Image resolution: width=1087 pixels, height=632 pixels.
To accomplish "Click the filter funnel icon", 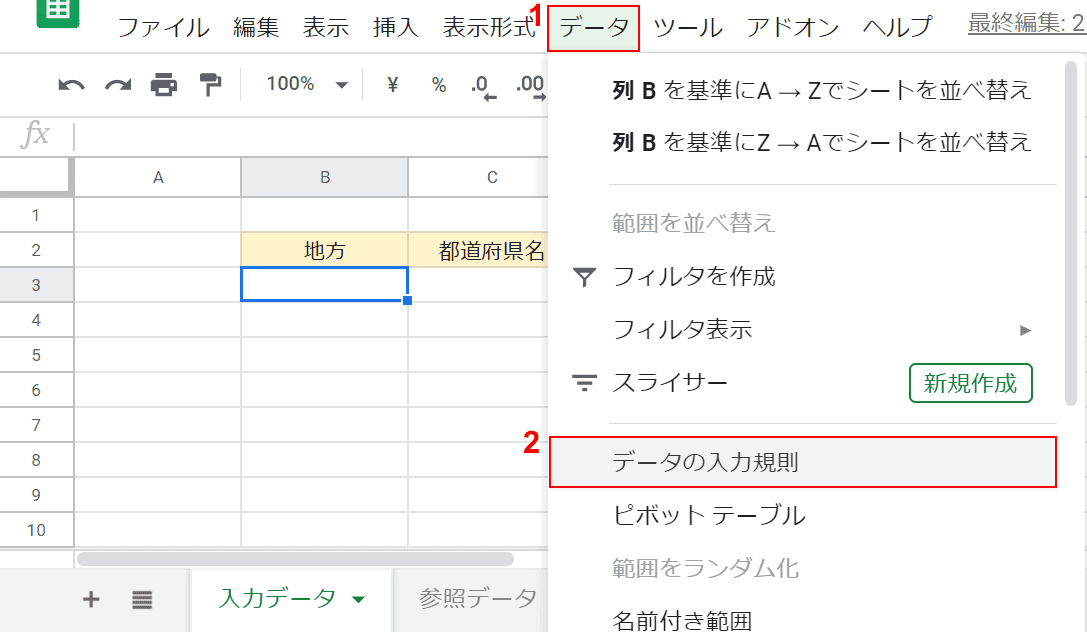I will pos(584,277).
